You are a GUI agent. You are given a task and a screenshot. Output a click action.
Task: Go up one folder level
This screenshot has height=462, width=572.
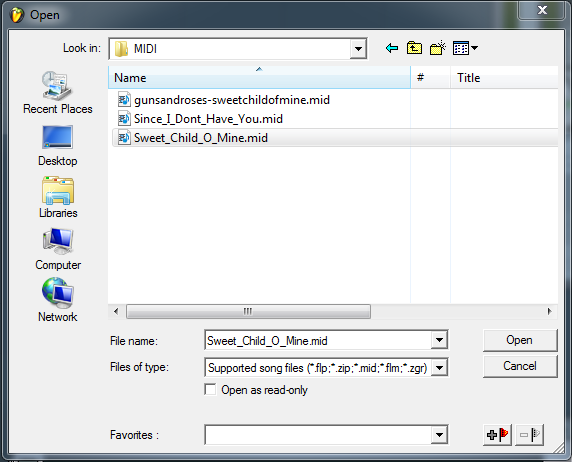pos(414,48)
